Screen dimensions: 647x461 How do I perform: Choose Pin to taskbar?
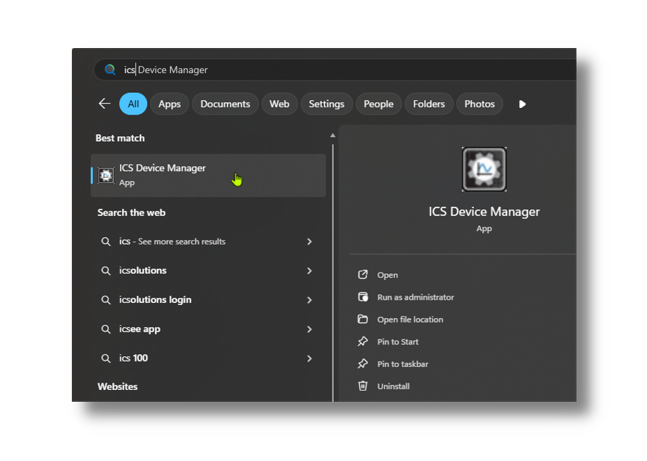(403, 364)
